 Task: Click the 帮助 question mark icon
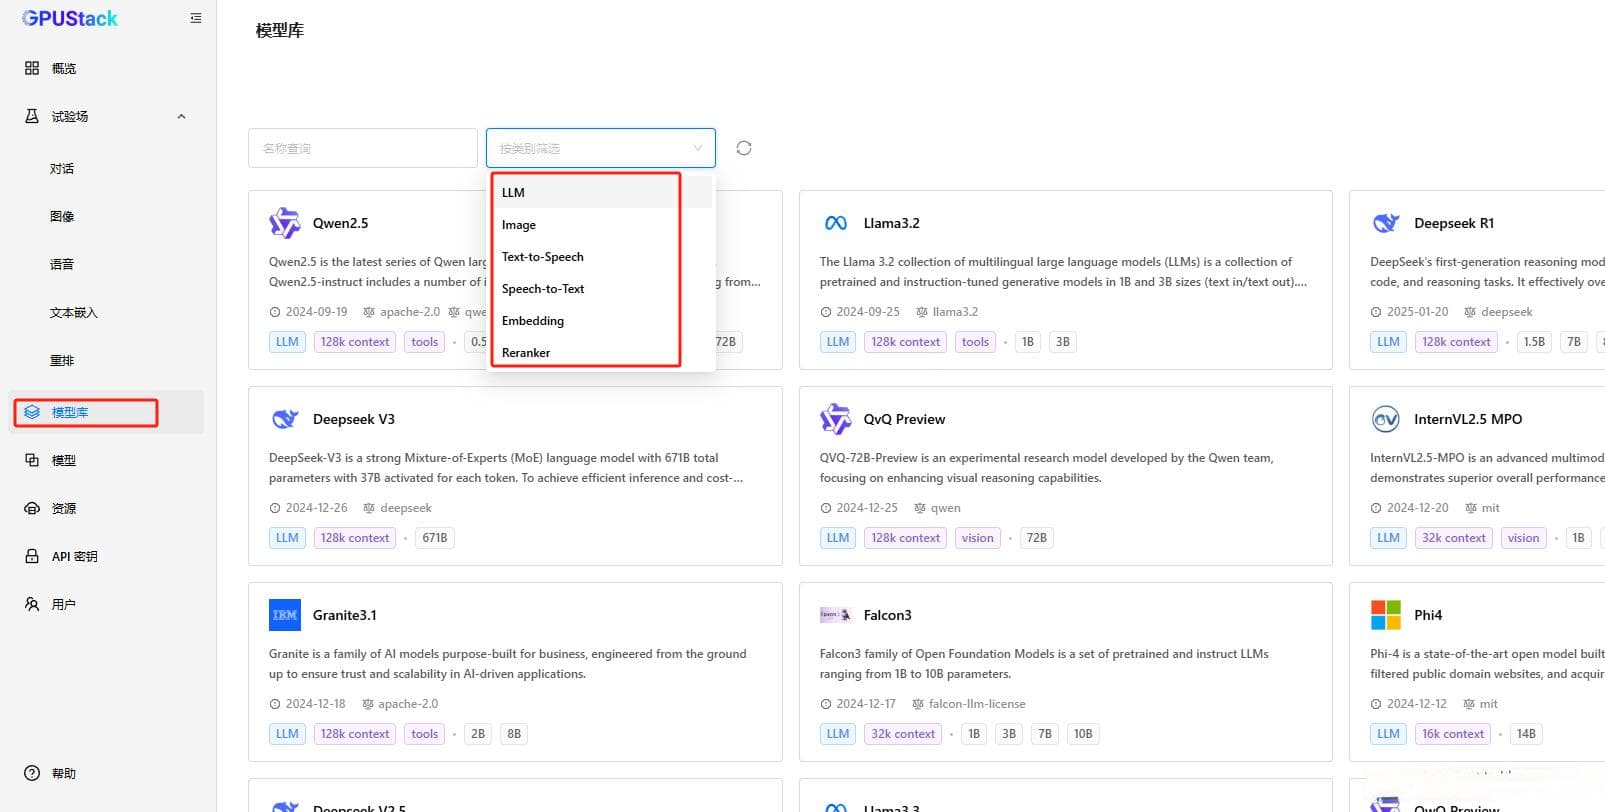(x=32, y=773)
